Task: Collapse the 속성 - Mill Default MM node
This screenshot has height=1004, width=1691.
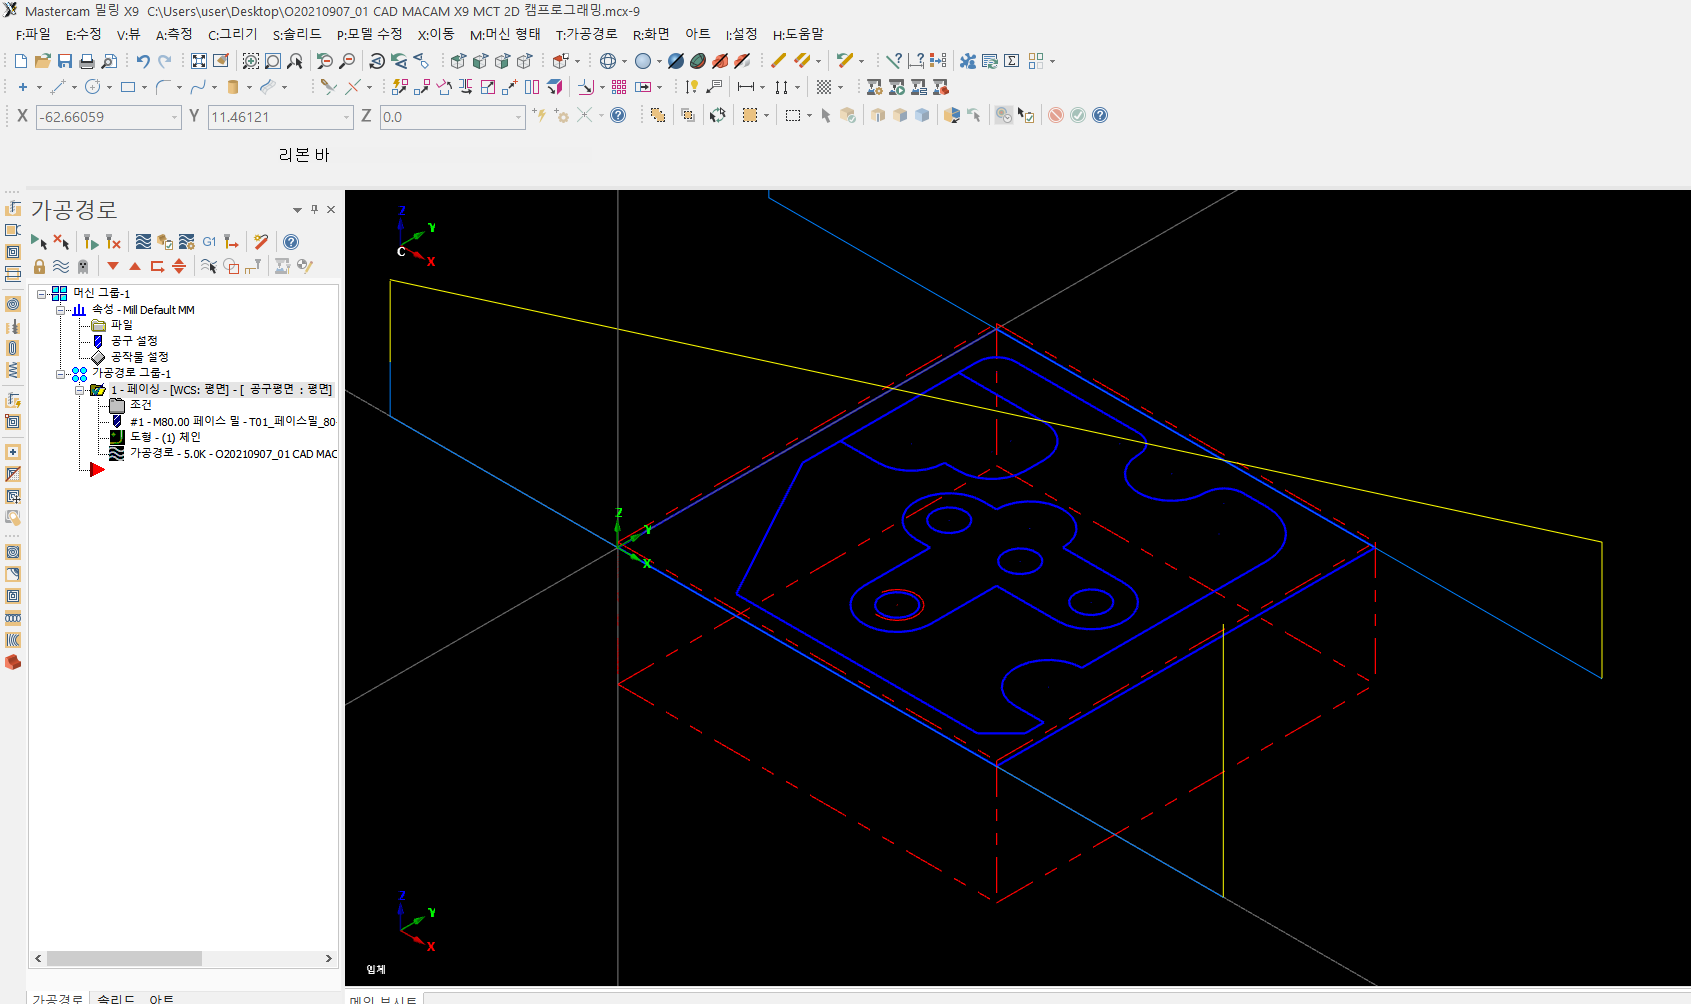Action: 61,310
